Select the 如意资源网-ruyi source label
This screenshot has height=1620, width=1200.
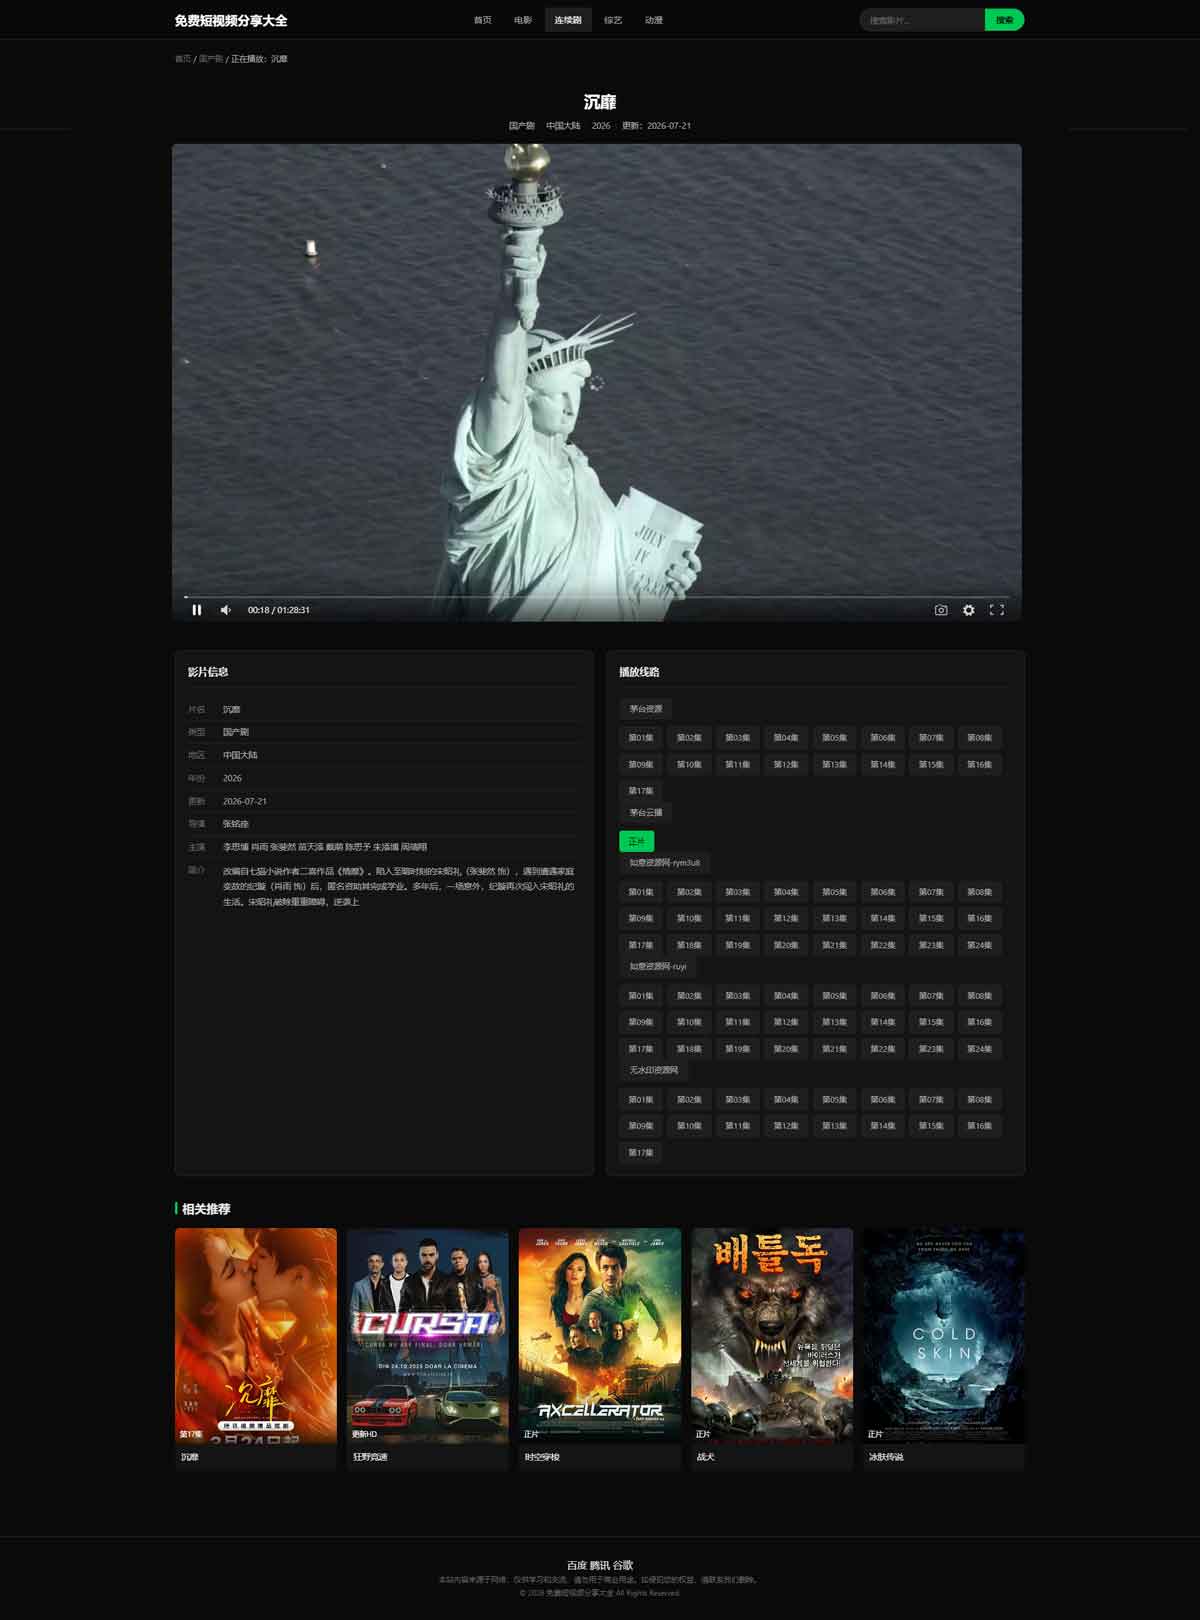[658, 967]
